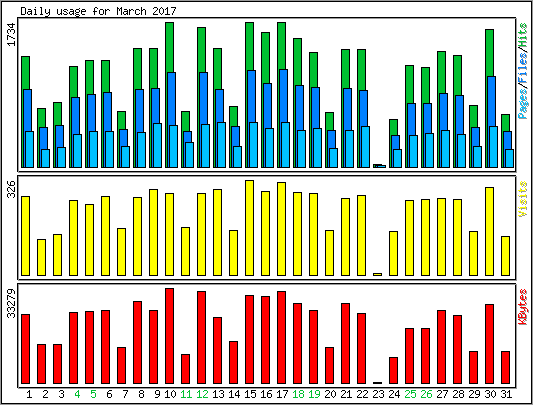
Task: Click day label 31 on the axis
Action: [x=505, y=394]
